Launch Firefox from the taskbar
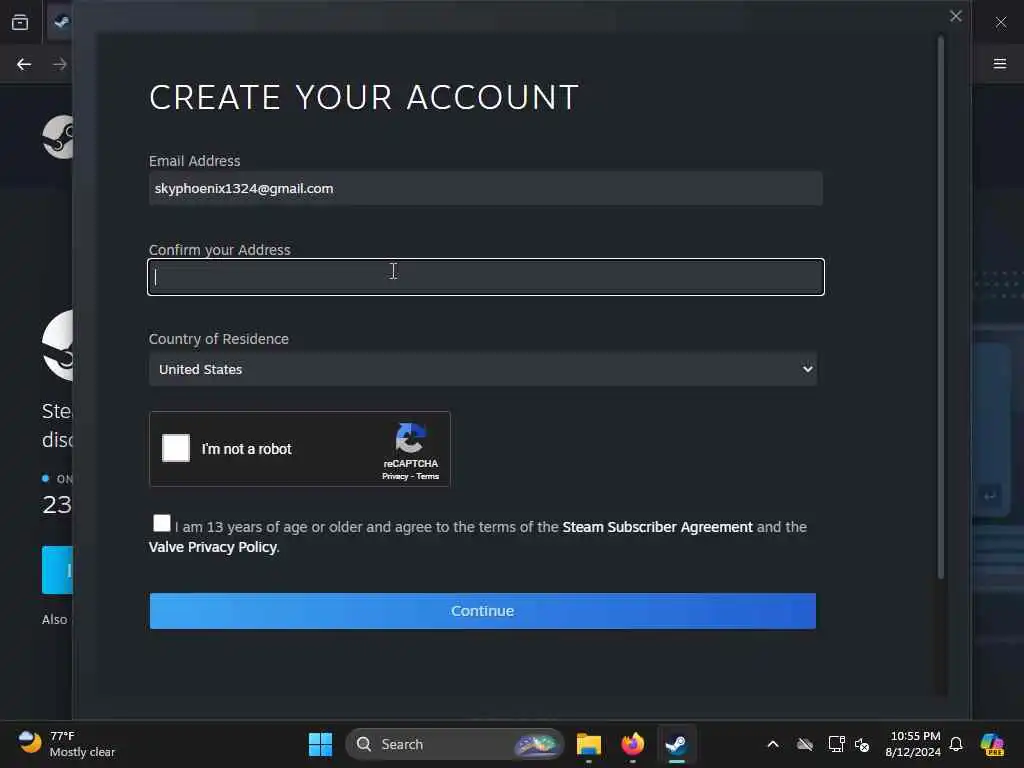 (632, 744)
